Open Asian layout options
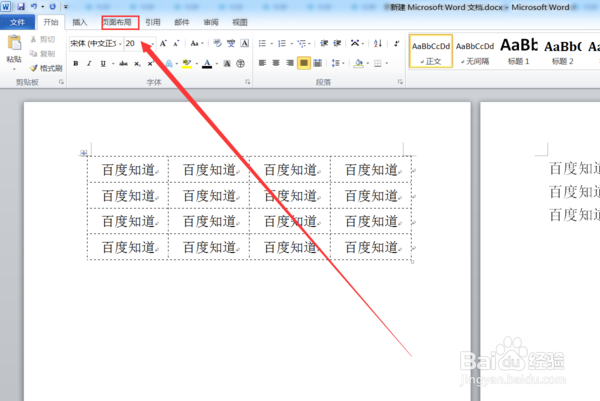The image size is (600, 401). (x=355, y=43)
